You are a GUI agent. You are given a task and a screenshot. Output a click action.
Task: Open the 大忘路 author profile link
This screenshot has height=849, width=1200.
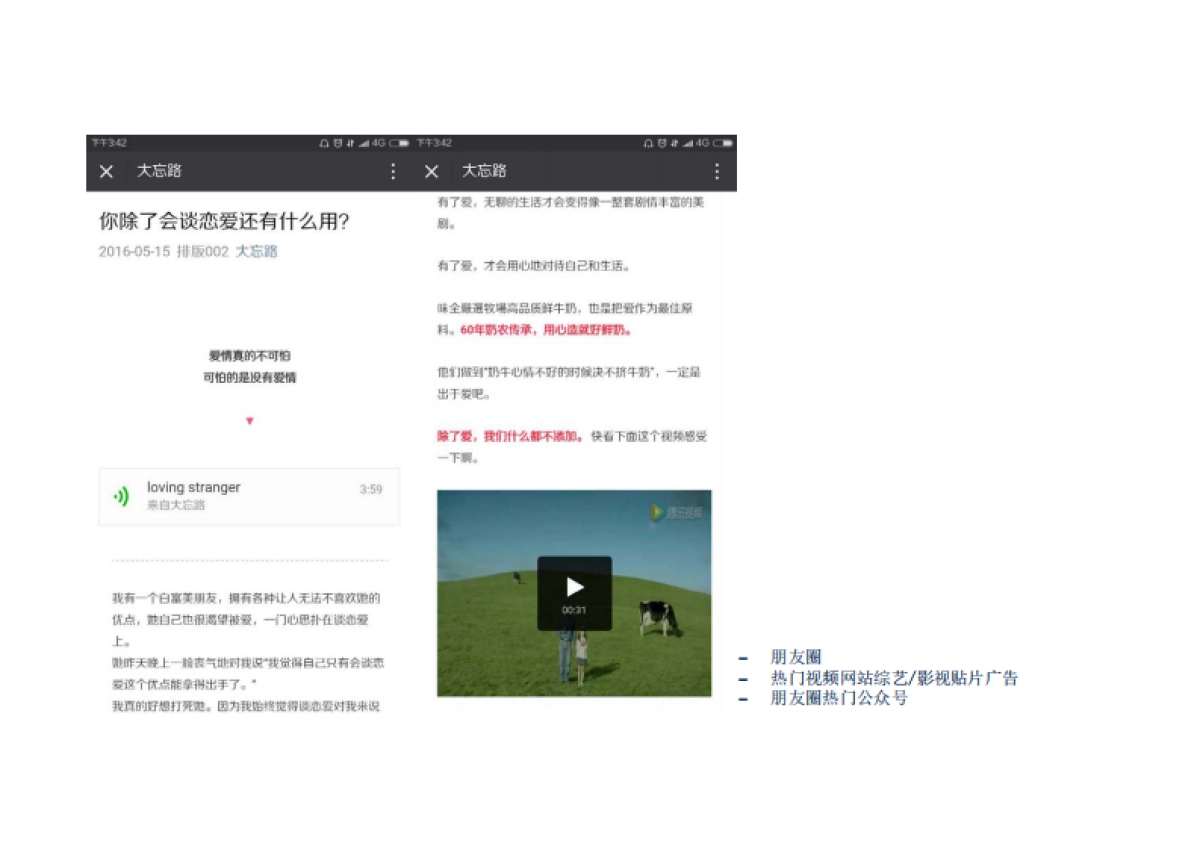pyautogui.click(x=254, y=251)
